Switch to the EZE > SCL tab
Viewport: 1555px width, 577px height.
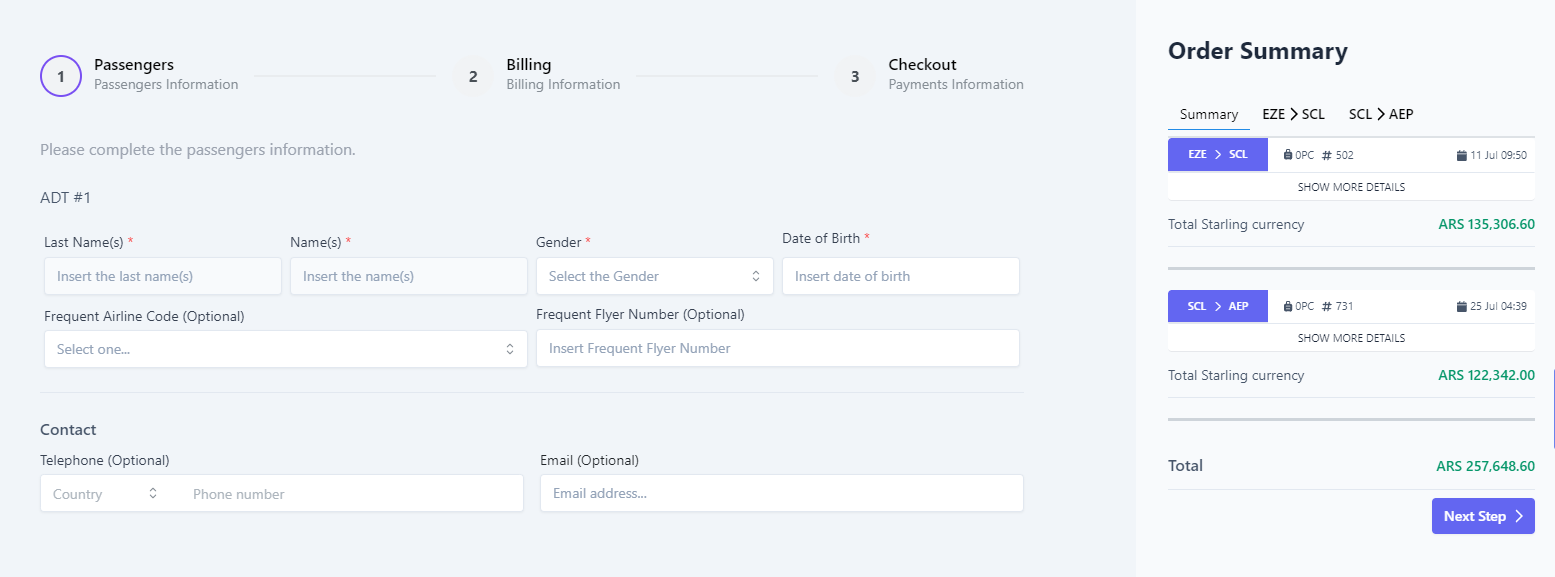(x=1293, y=115)
